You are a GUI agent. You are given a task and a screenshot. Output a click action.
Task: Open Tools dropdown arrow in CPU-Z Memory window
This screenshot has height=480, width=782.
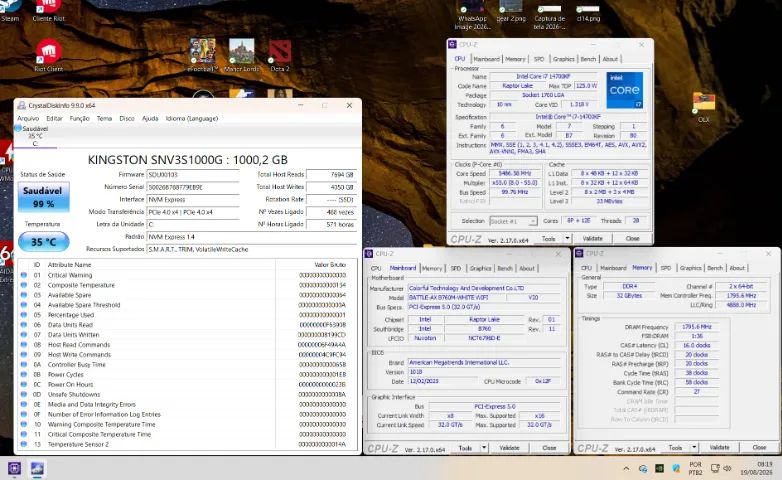[694, 448]
